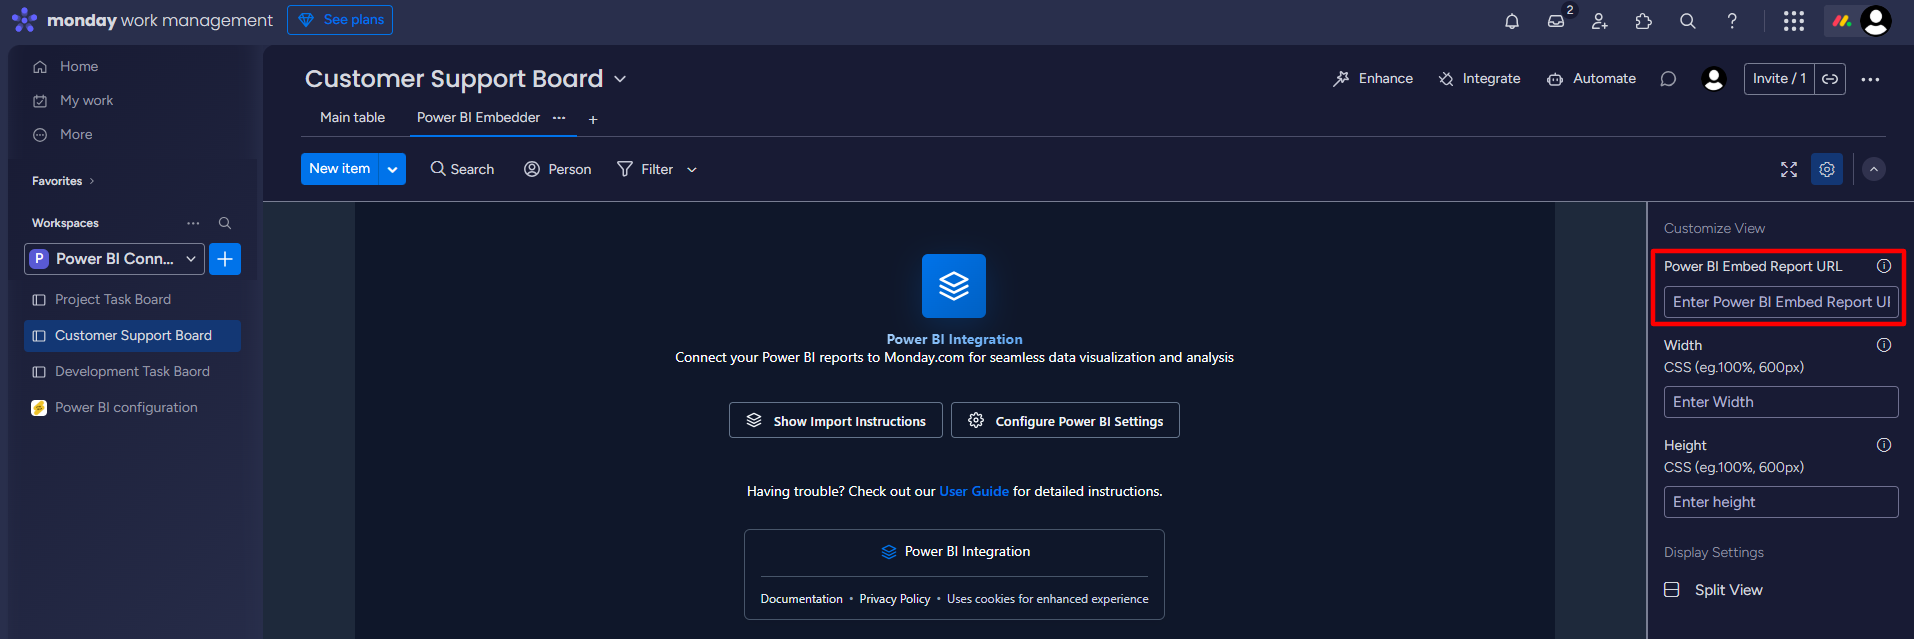Show info icon for Width

tap(1884, 345)
